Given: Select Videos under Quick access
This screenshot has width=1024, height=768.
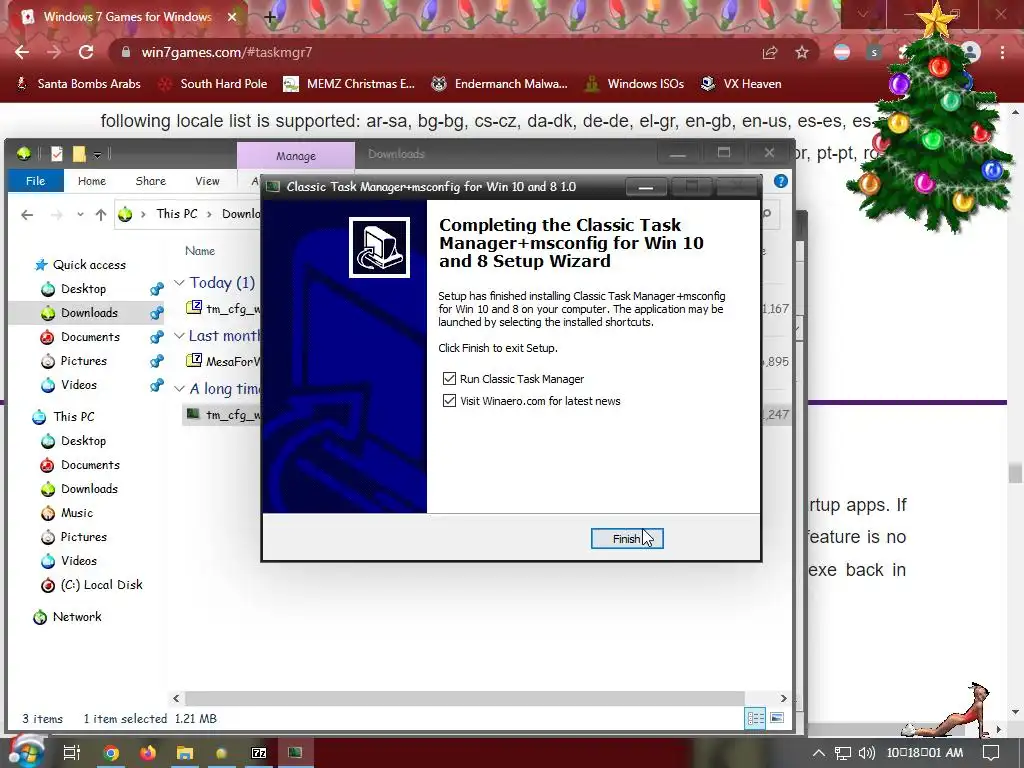Looking at the screenshot, I should [x=78, y=385].
